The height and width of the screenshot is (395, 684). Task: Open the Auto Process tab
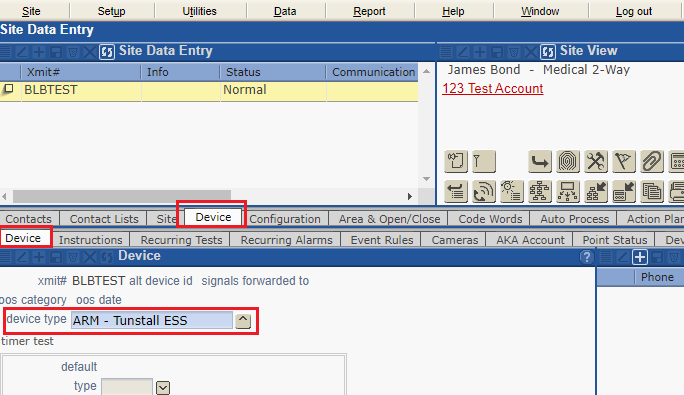click(575, 219)
